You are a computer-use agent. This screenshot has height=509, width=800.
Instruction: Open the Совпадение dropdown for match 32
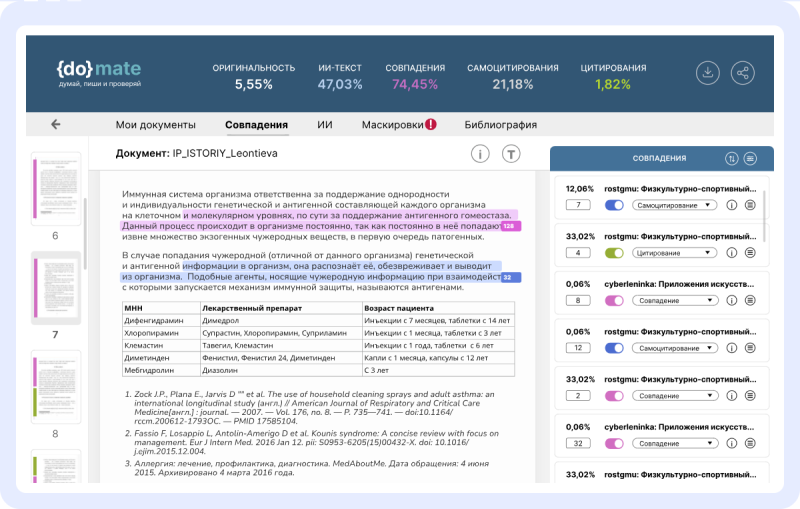(674, 443)
